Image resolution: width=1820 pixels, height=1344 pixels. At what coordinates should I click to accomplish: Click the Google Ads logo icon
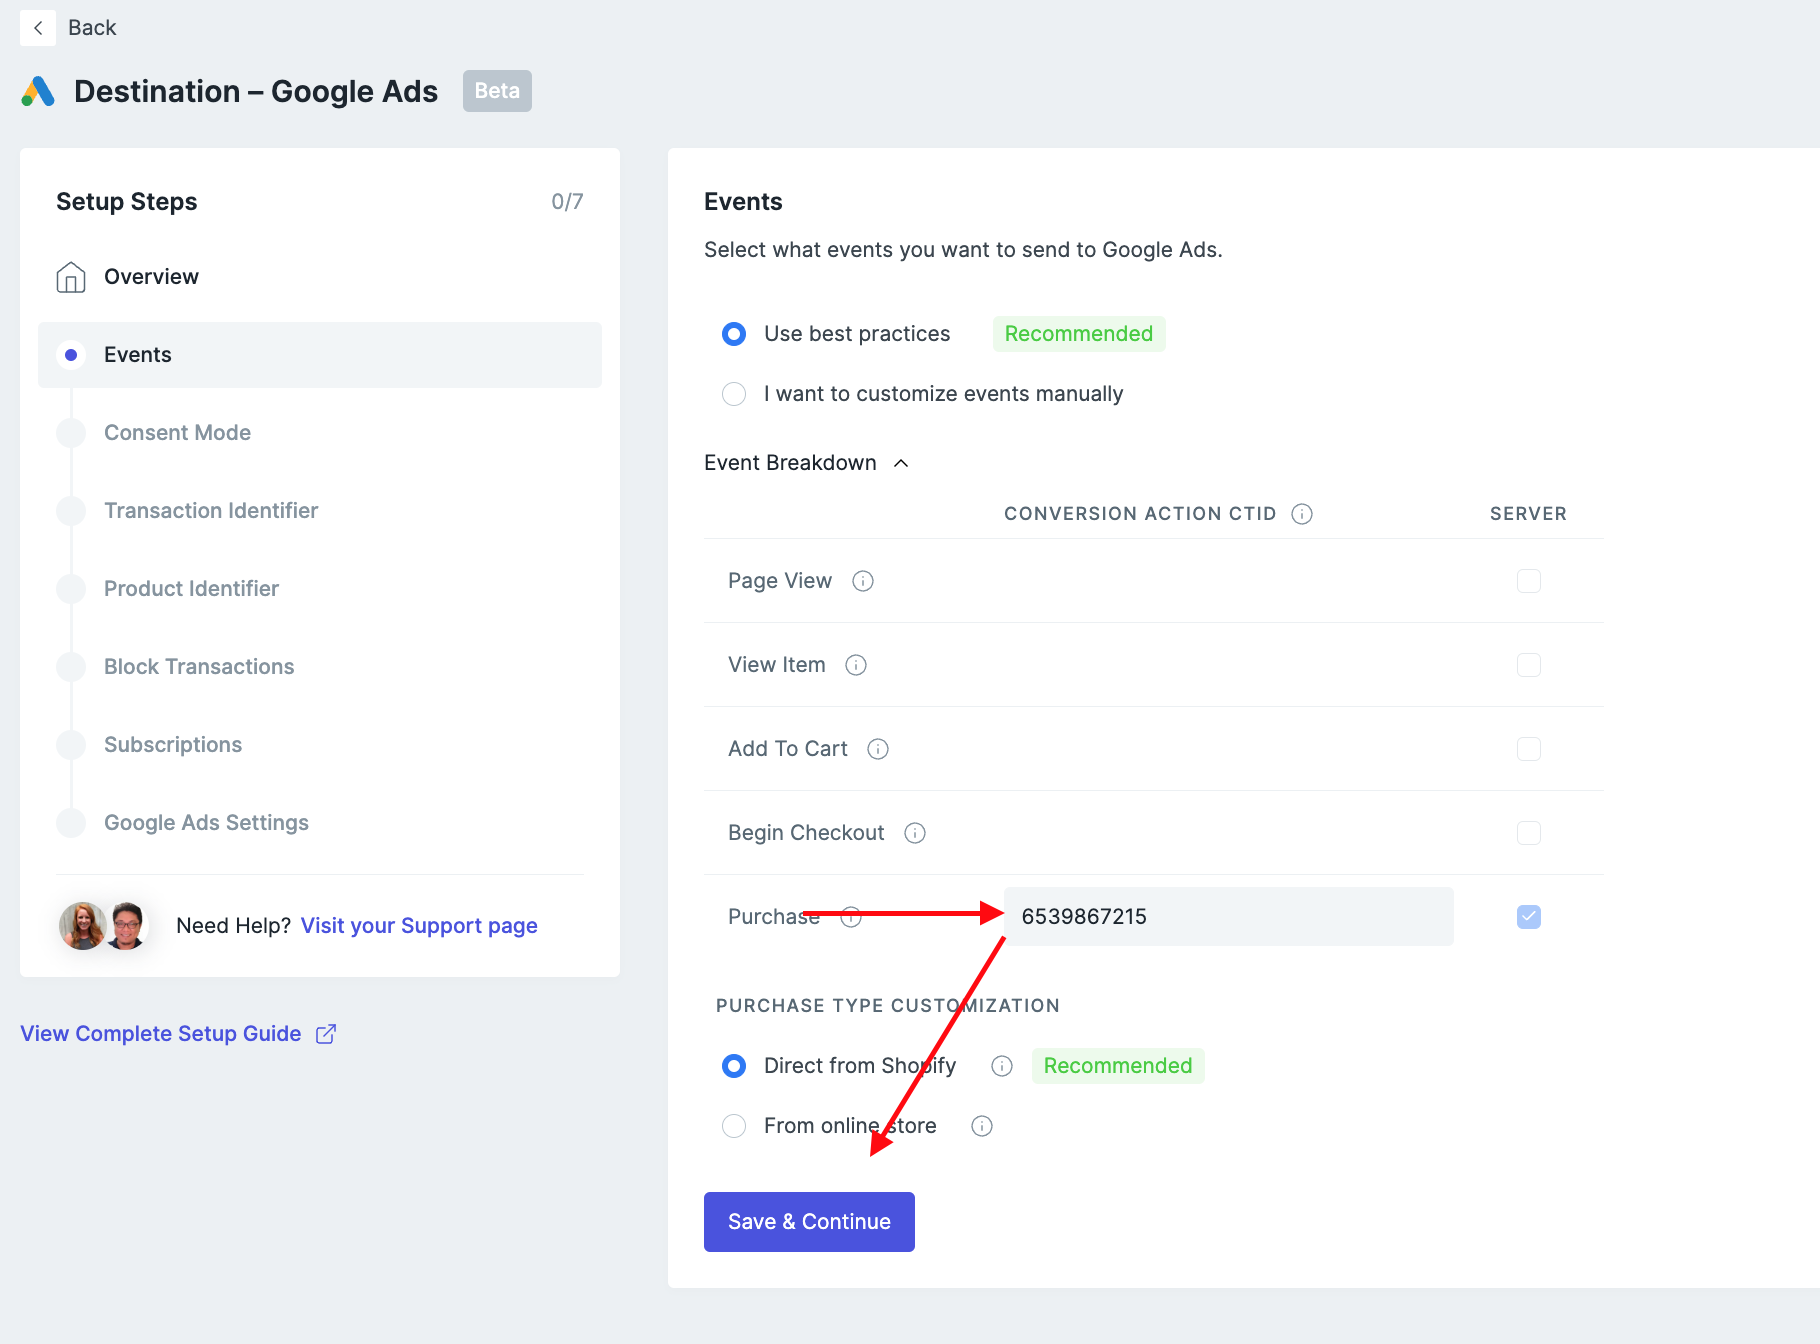38,91
